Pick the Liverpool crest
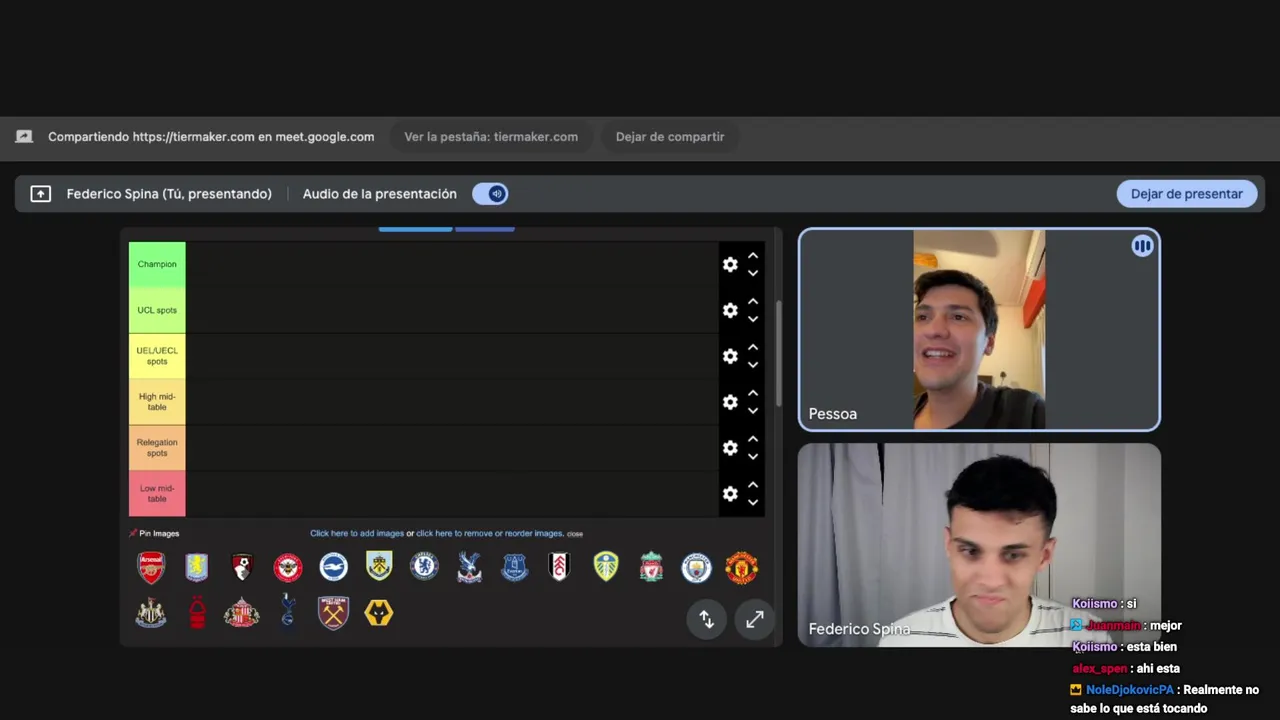This screenshot has width=1280, height=720. (651, 568)
